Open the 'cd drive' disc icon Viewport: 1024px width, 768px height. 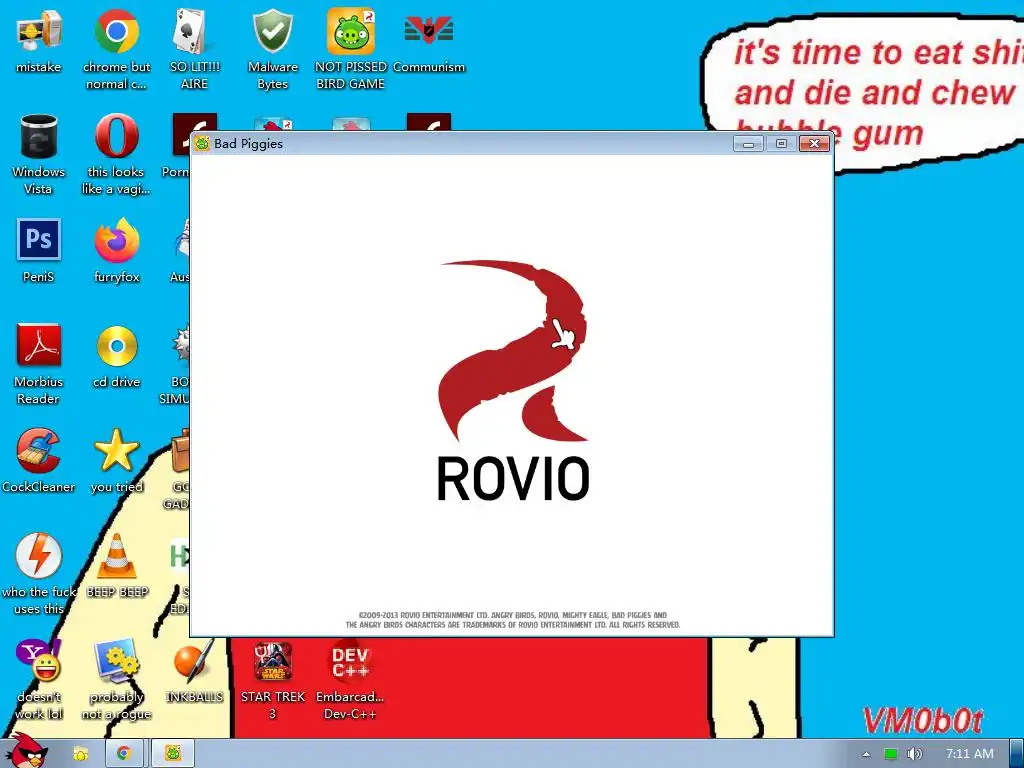coord(116,346)
